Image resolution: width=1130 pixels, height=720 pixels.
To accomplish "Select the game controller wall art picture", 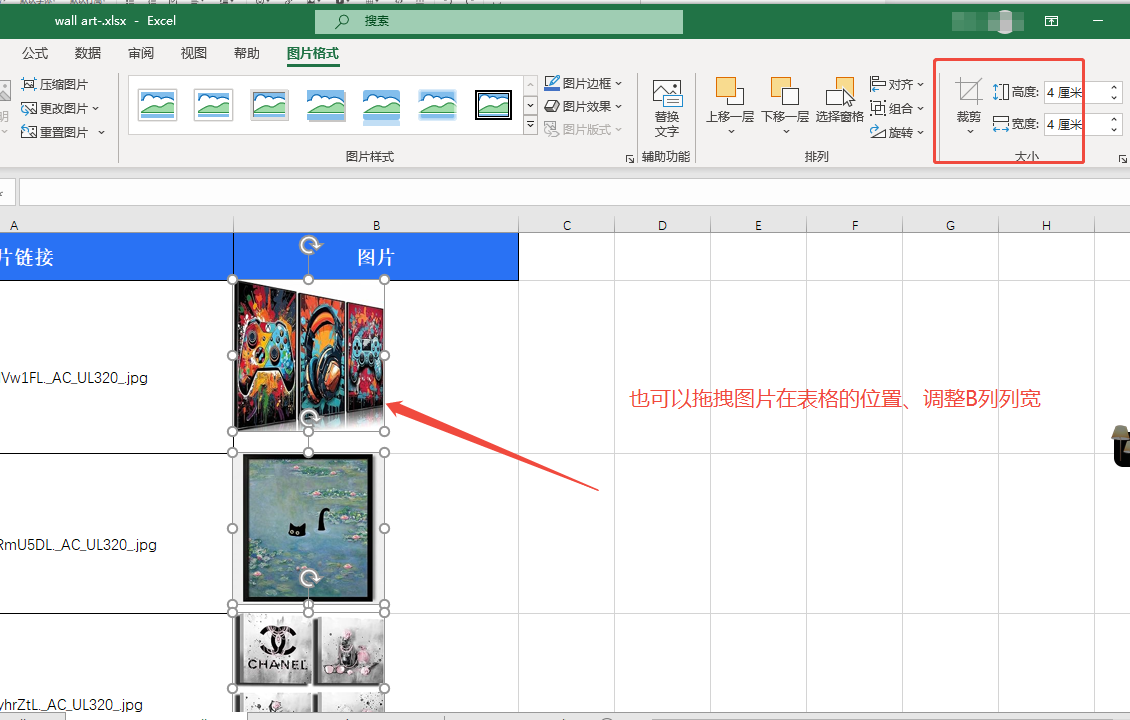I will (x=308, y=355).
